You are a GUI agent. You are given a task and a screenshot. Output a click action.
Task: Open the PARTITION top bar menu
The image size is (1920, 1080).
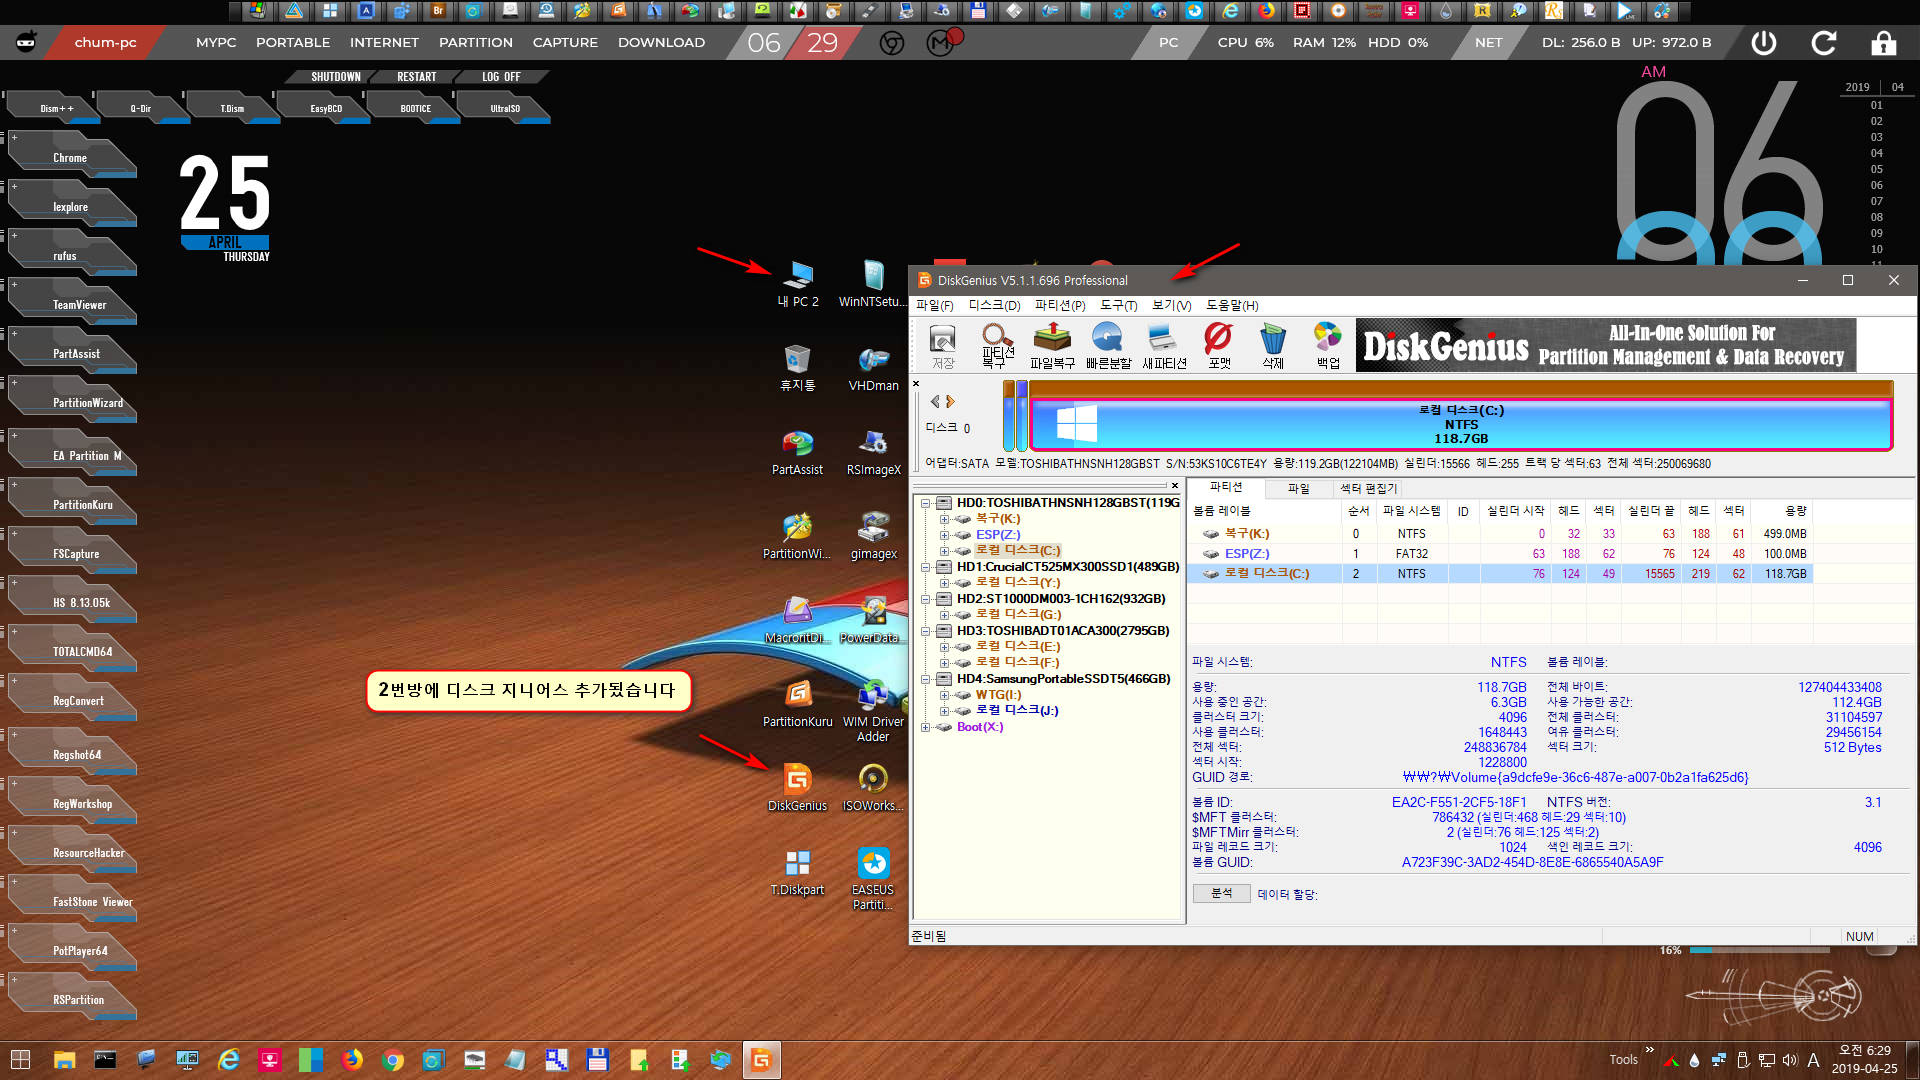coord(476,43)
